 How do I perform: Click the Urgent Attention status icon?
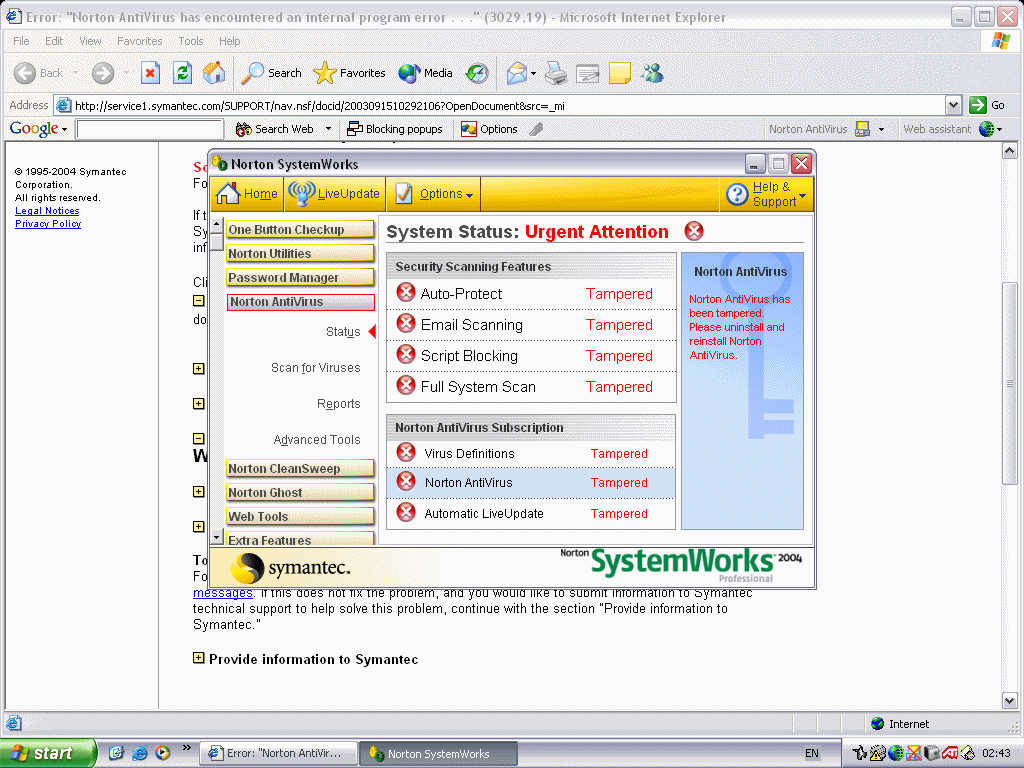(694, 231)
